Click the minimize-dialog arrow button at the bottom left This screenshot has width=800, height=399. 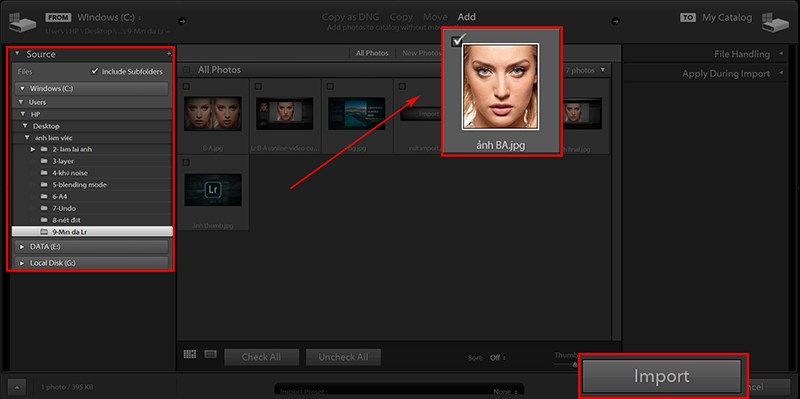(x=17, y=387)
